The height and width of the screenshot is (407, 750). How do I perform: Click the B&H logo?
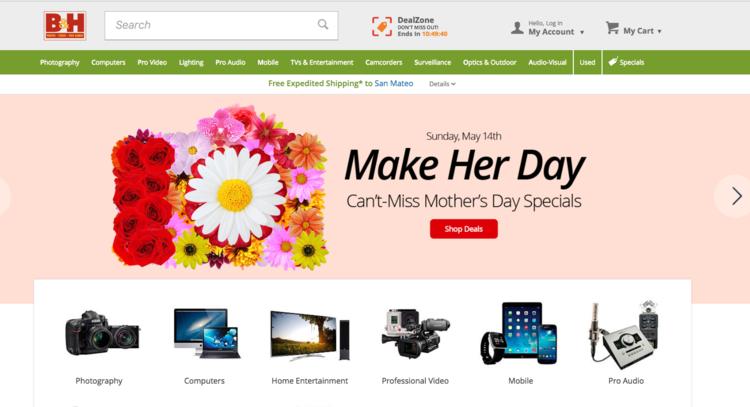(65, 26)
